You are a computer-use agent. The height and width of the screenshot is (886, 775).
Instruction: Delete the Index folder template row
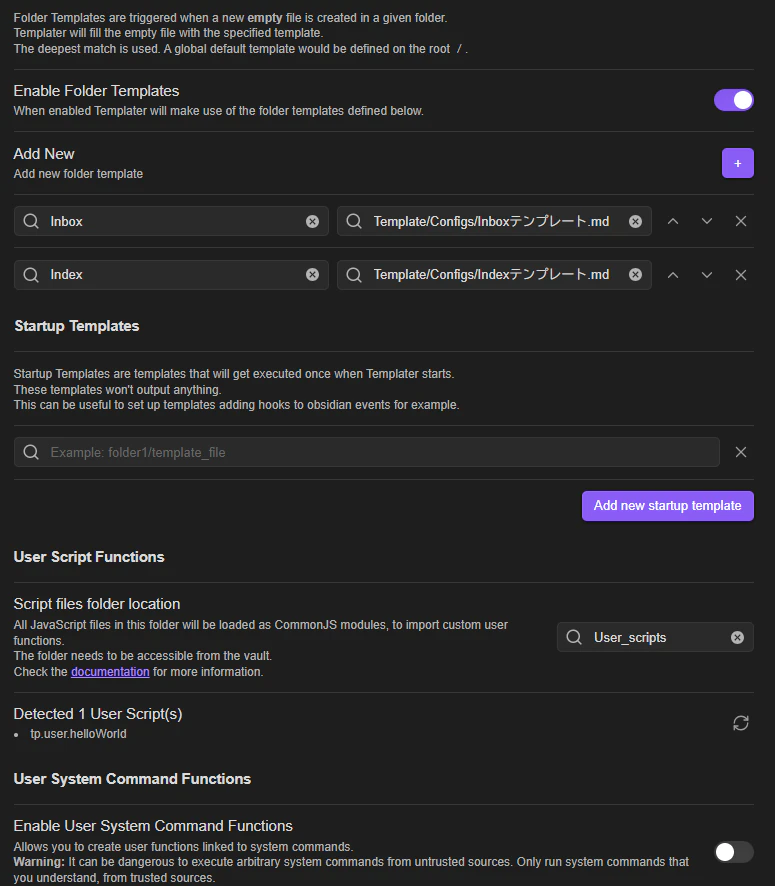(x=741, y=275)
